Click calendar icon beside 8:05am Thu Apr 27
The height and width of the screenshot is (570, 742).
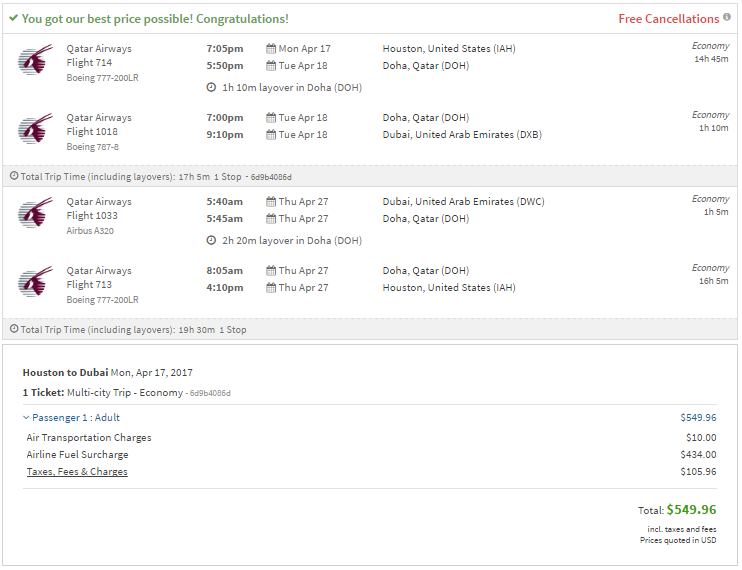point(271,271)
